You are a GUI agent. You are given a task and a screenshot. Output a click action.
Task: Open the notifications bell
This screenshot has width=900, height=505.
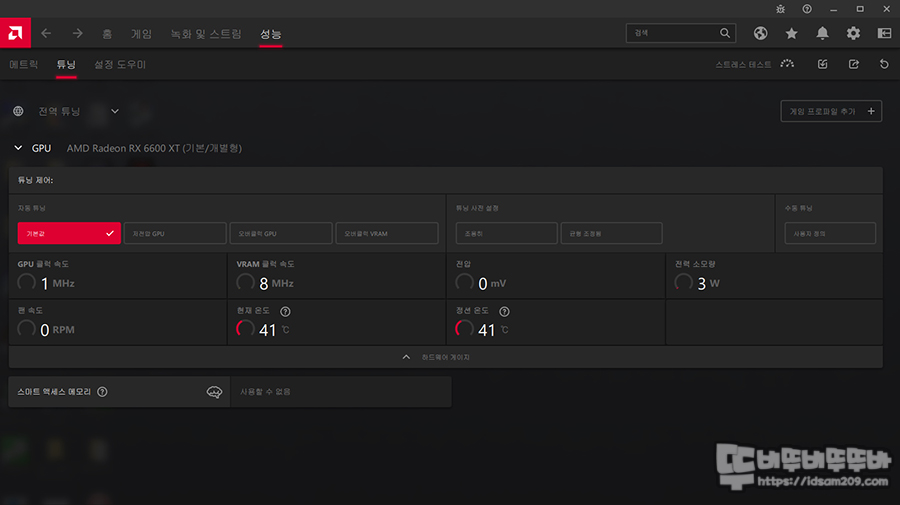pos(823,33)
